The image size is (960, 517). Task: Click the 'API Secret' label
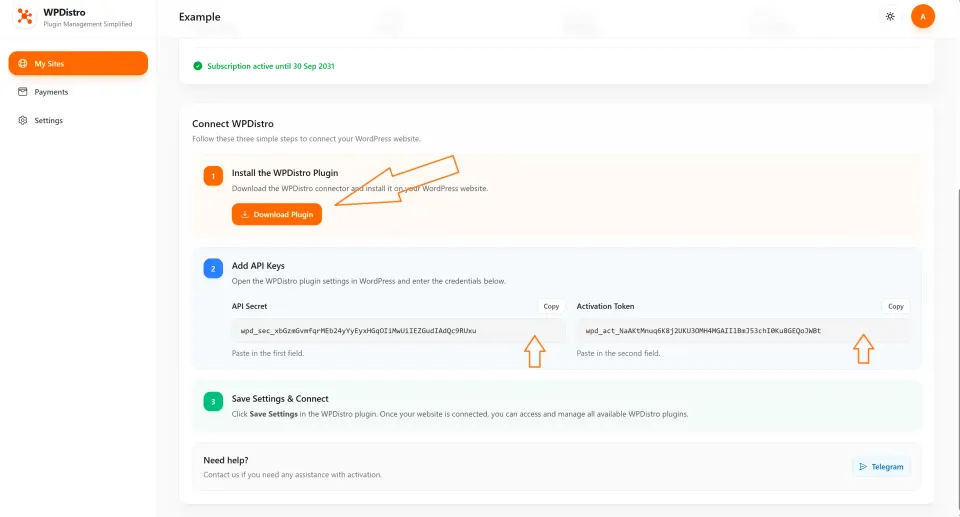point(249,306)
